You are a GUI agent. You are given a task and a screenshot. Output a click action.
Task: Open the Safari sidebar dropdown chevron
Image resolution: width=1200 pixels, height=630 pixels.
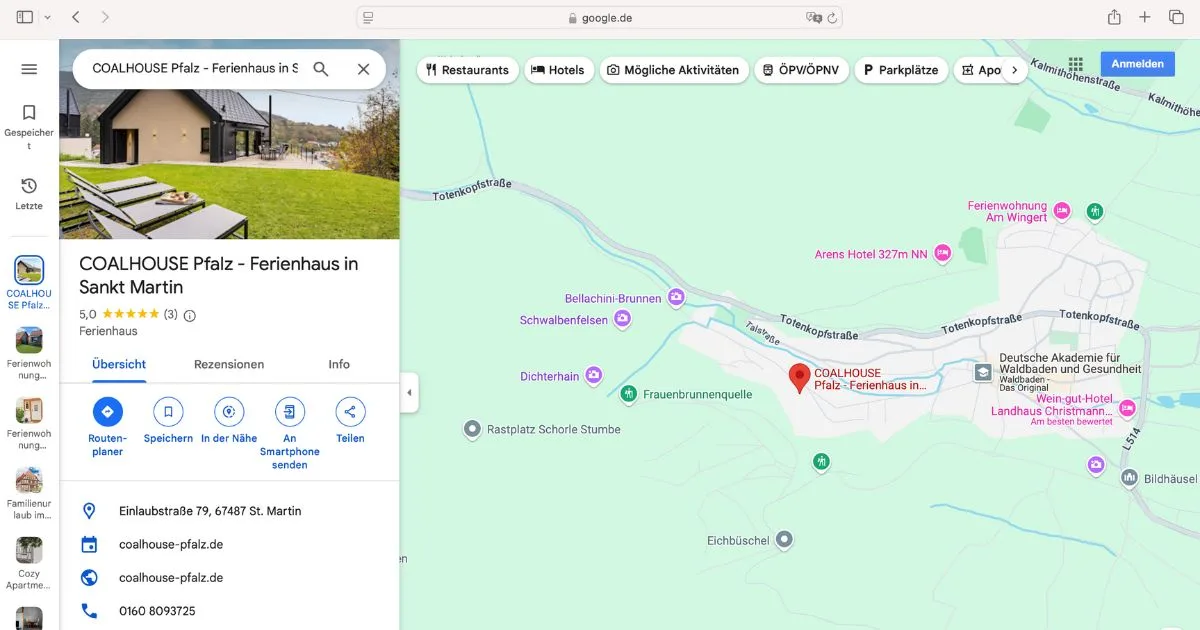(x=47, y=17)
